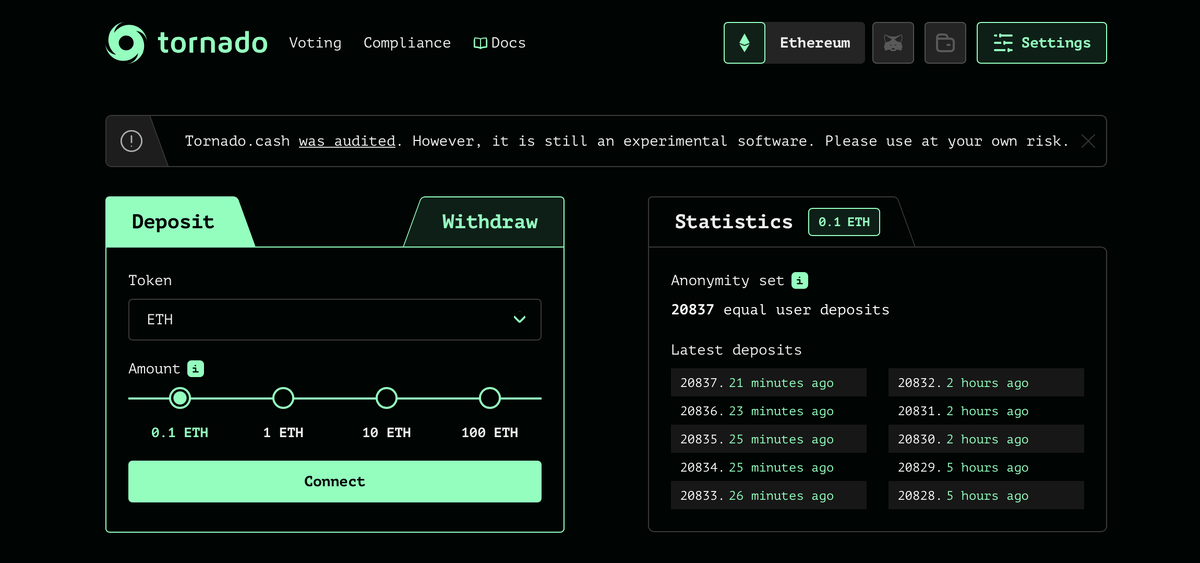Viewport: 1200px width, 563px height.
Task: Expand the Token ETH dropdown
Action: coord(335,319)
